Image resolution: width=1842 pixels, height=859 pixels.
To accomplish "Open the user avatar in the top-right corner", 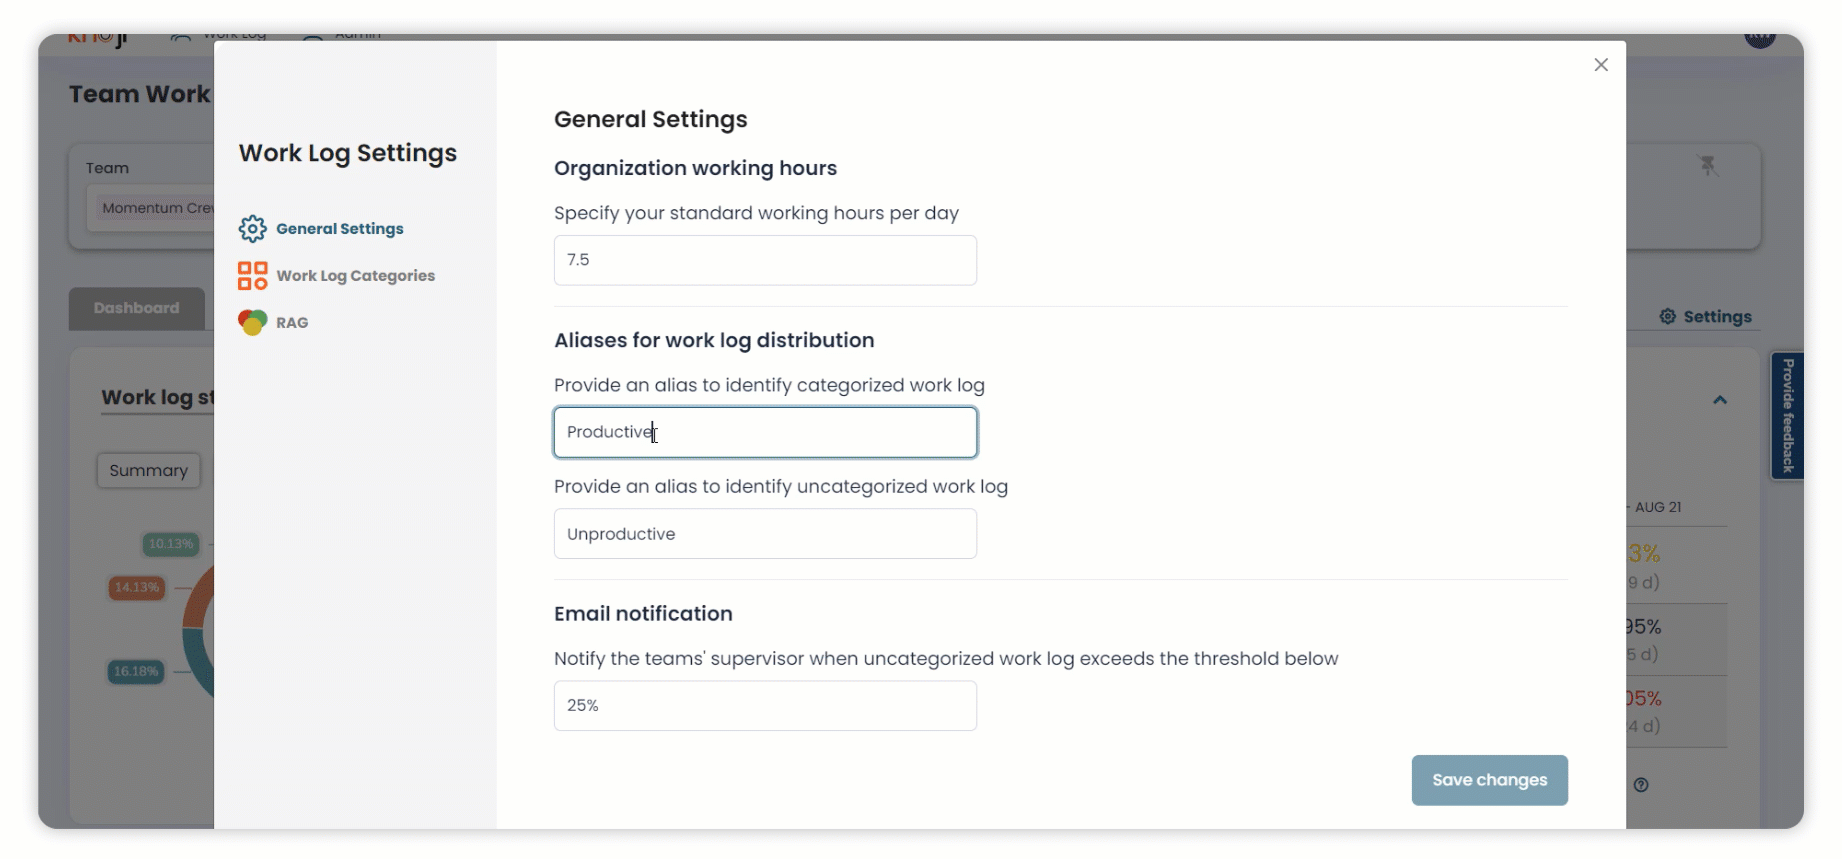I will click(x=1759, y=38).
